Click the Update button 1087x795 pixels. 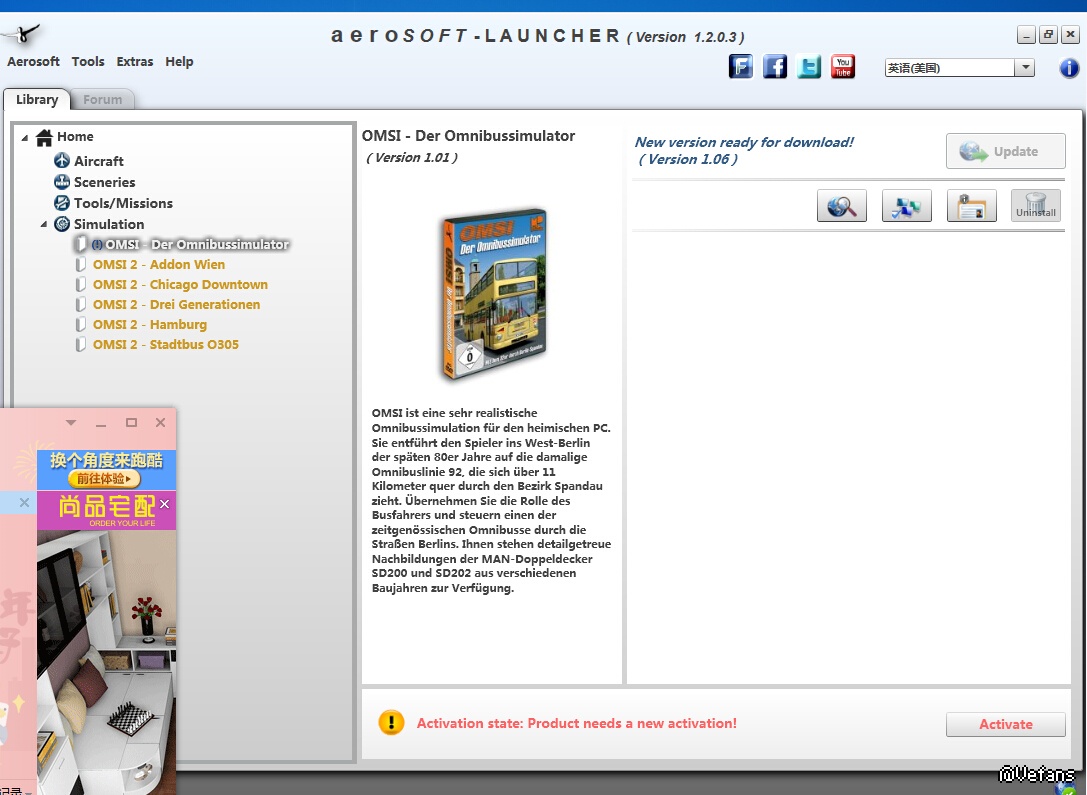click(1005, 151)
